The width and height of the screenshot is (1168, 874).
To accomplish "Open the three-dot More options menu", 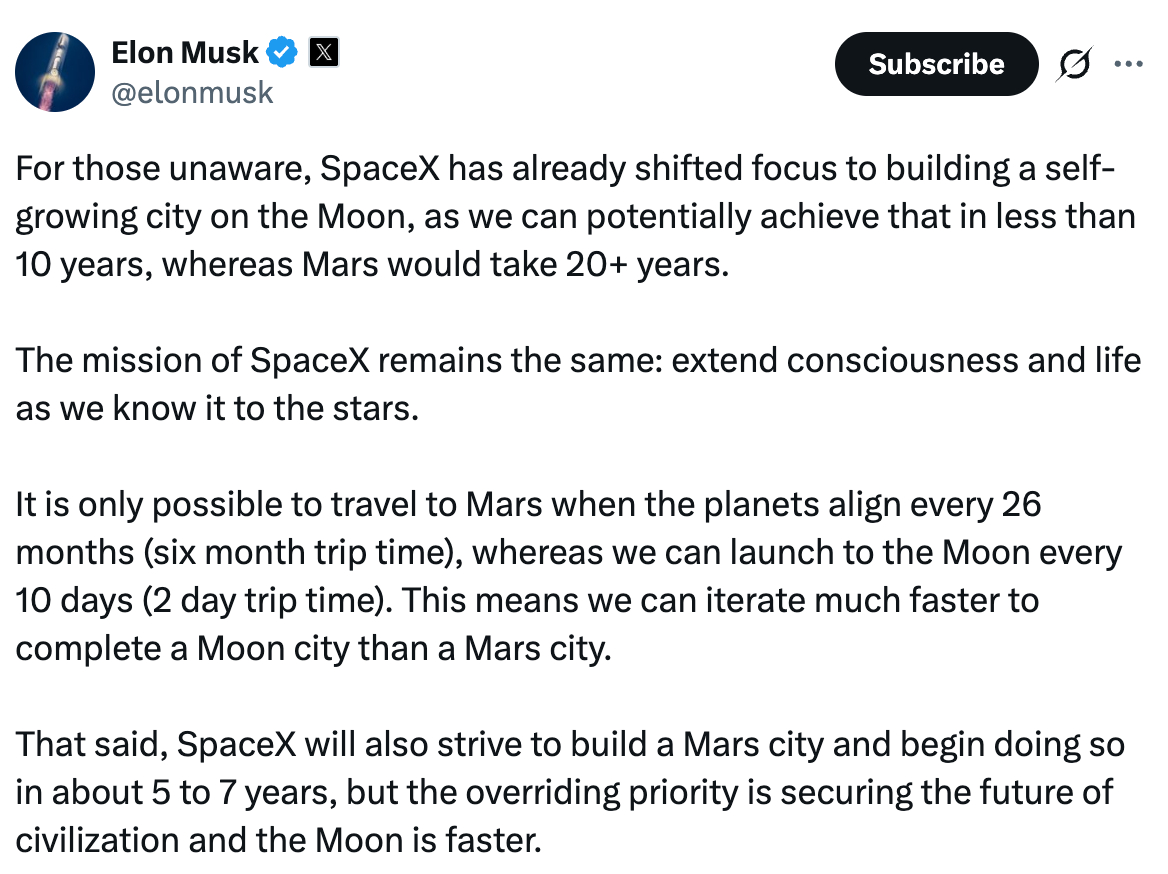I will [x=1128, y=64].
